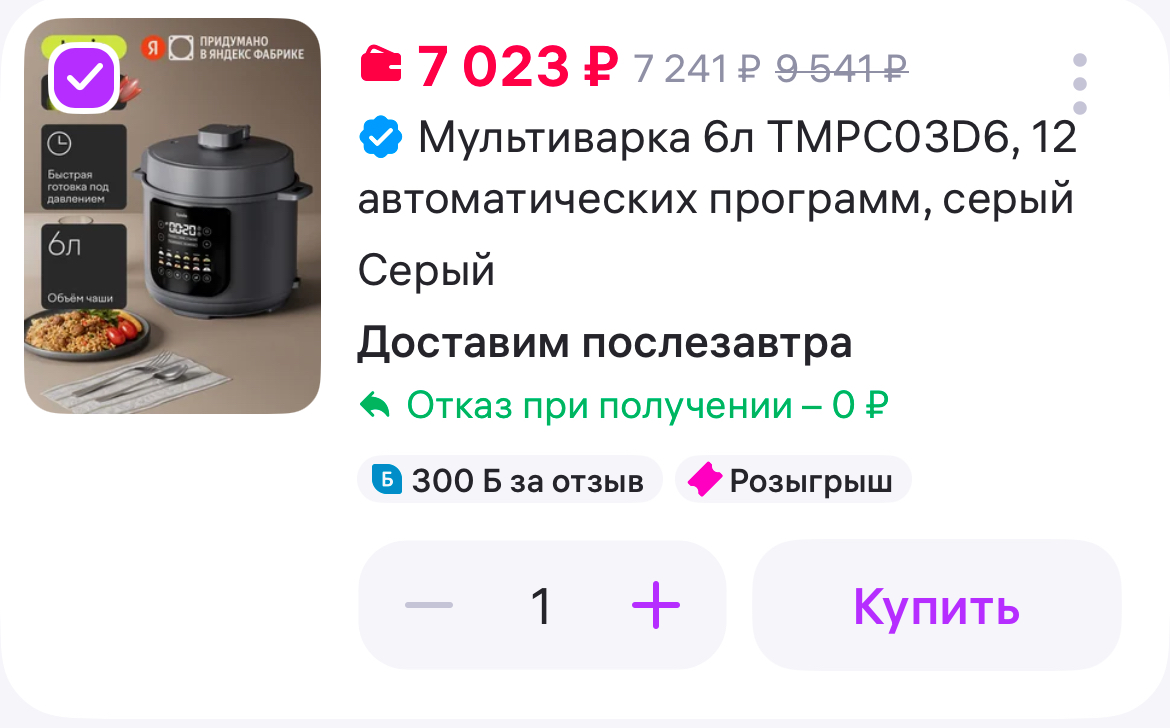1170x728 pixels.
Task: Click the red 7 023 ₽ price
Action: point(518,66)
